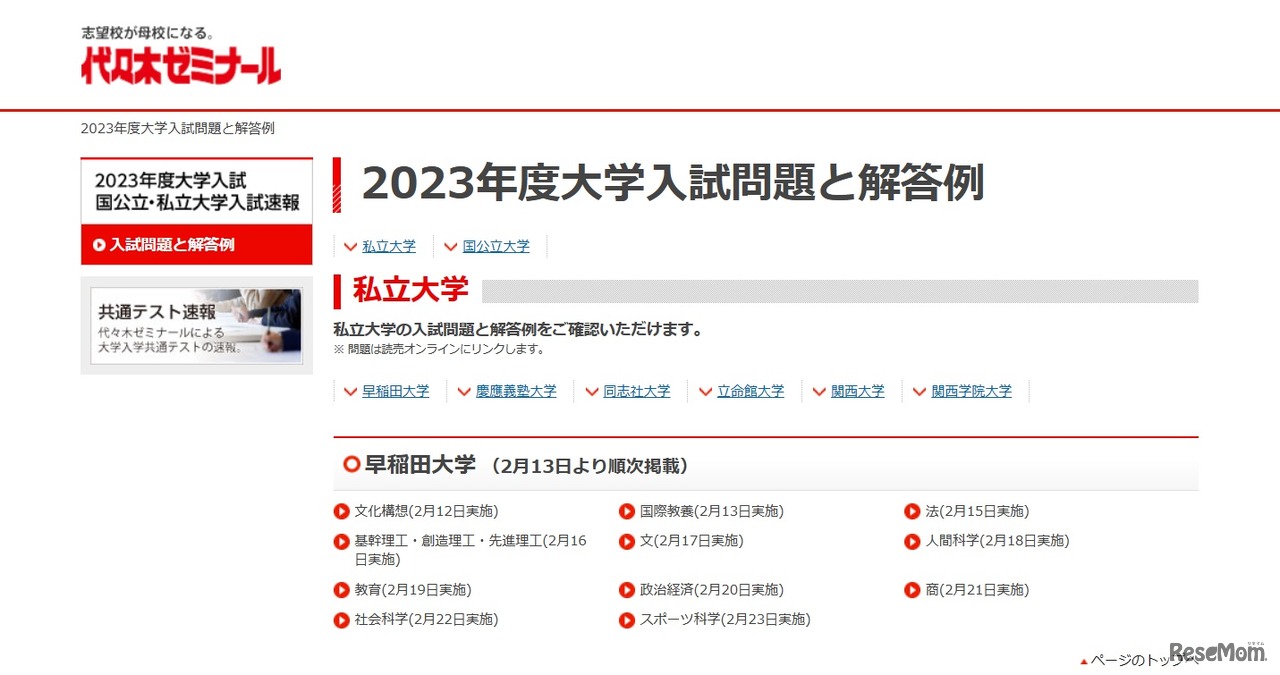This screenshot has height=675, width=1280.
Task: Click the 共通テスト速報 banner image
Action: (x=196, y=326)
